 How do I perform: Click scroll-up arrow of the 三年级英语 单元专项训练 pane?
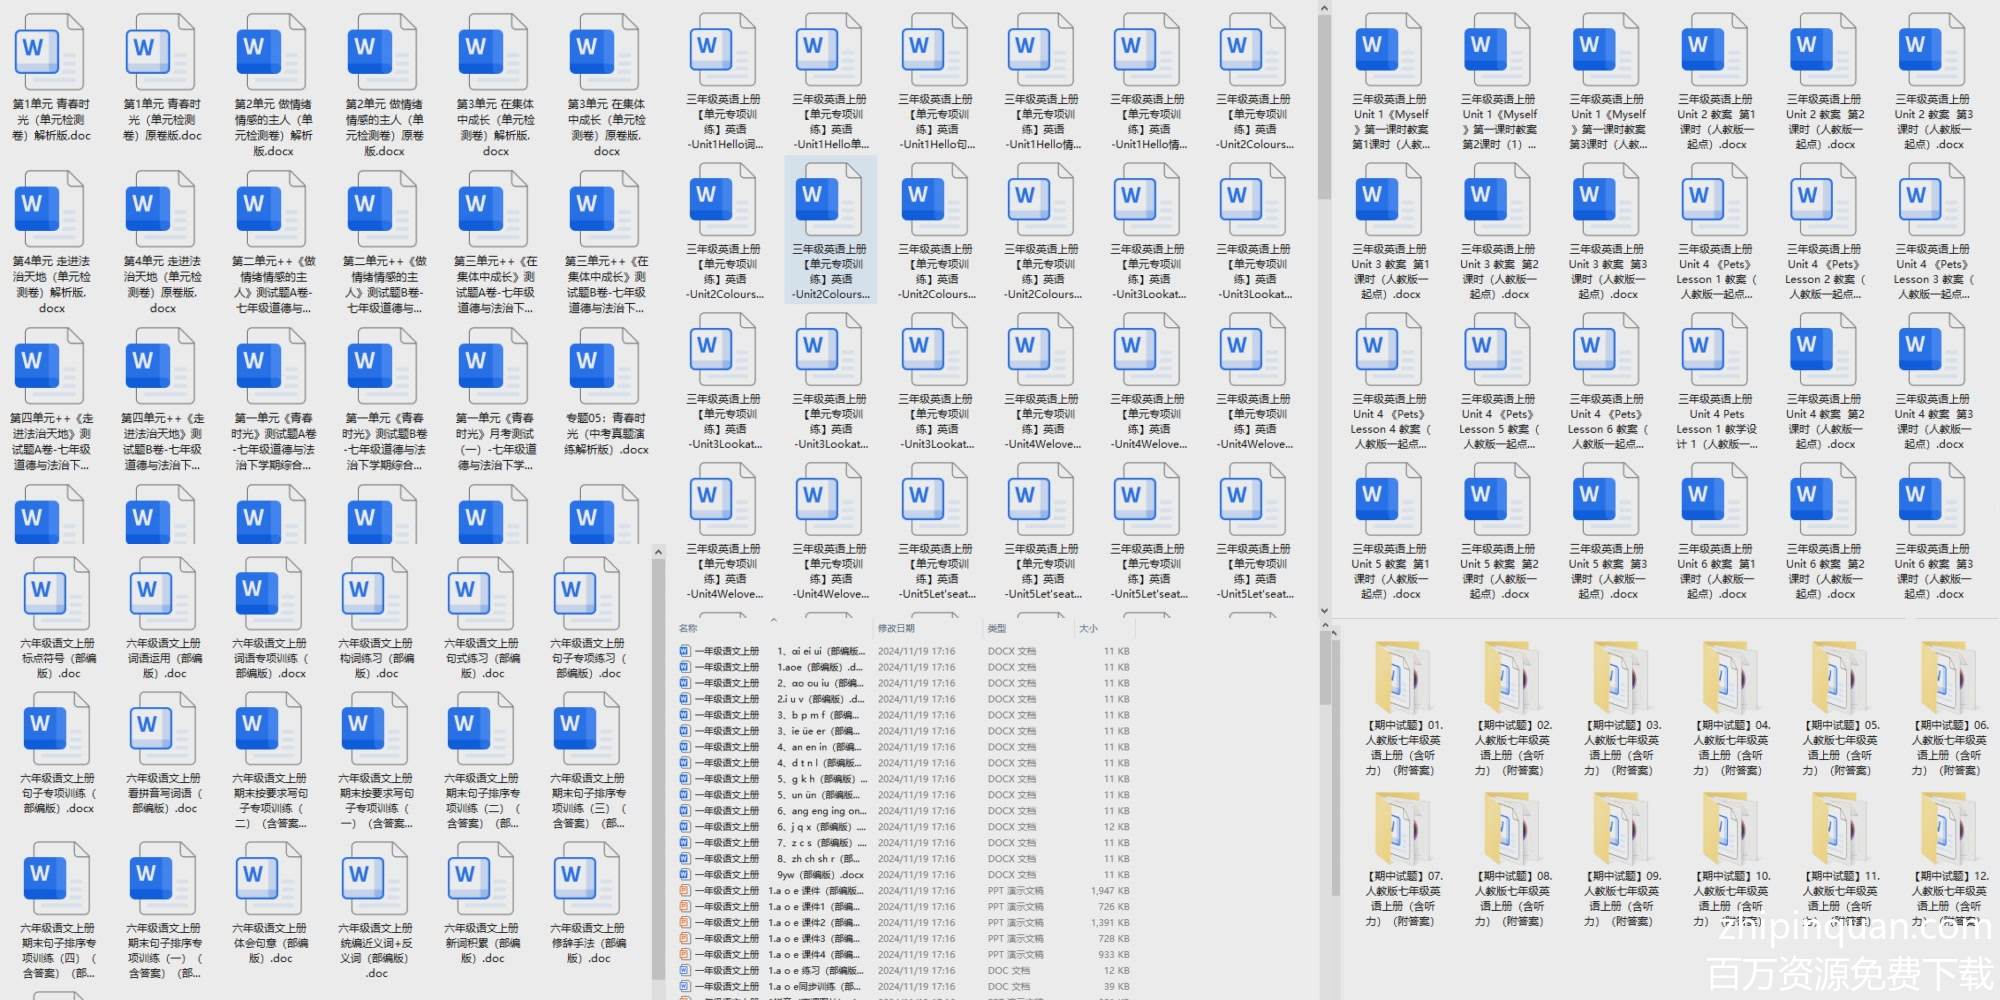click(x=1324, y=9)
